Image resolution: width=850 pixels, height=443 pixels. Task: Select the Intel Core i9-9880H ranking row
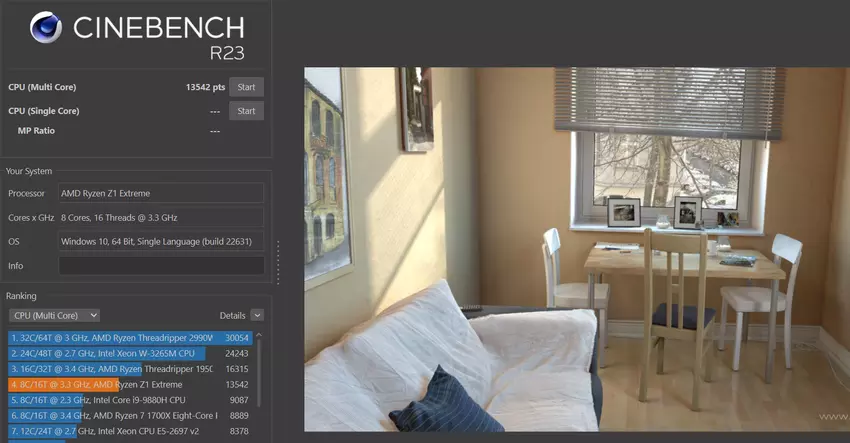pos(130,400)
